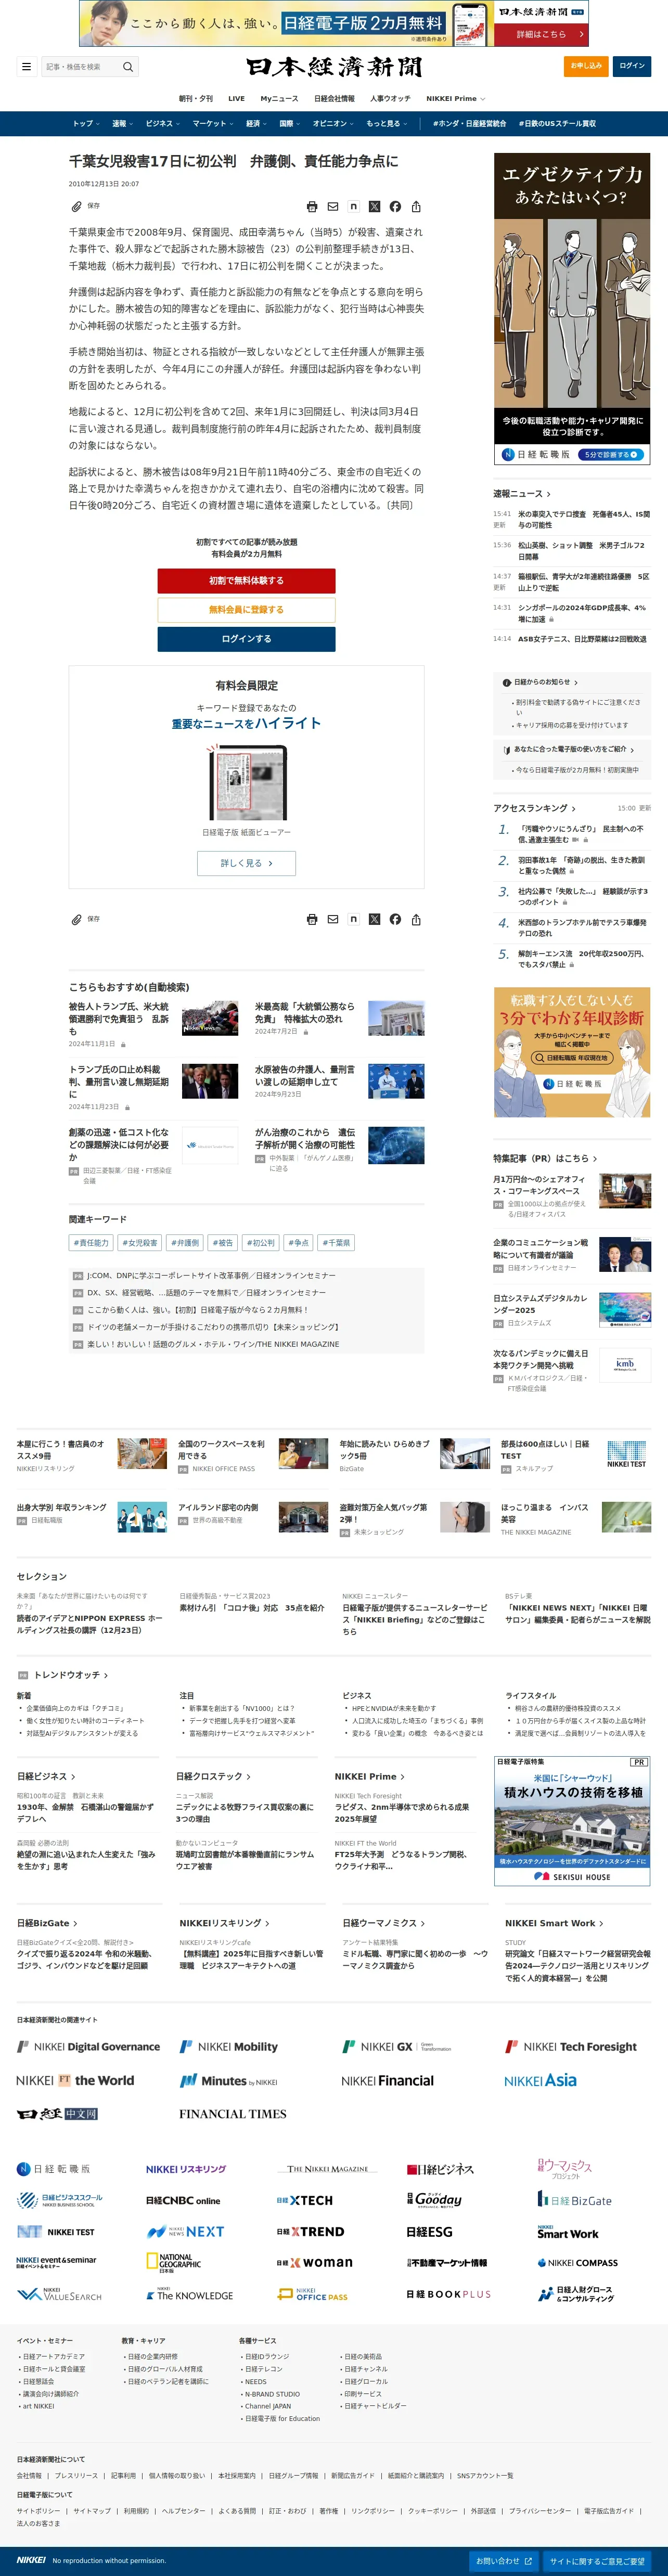Select the #女児殺害 keyword tag

click(139, 1243)
